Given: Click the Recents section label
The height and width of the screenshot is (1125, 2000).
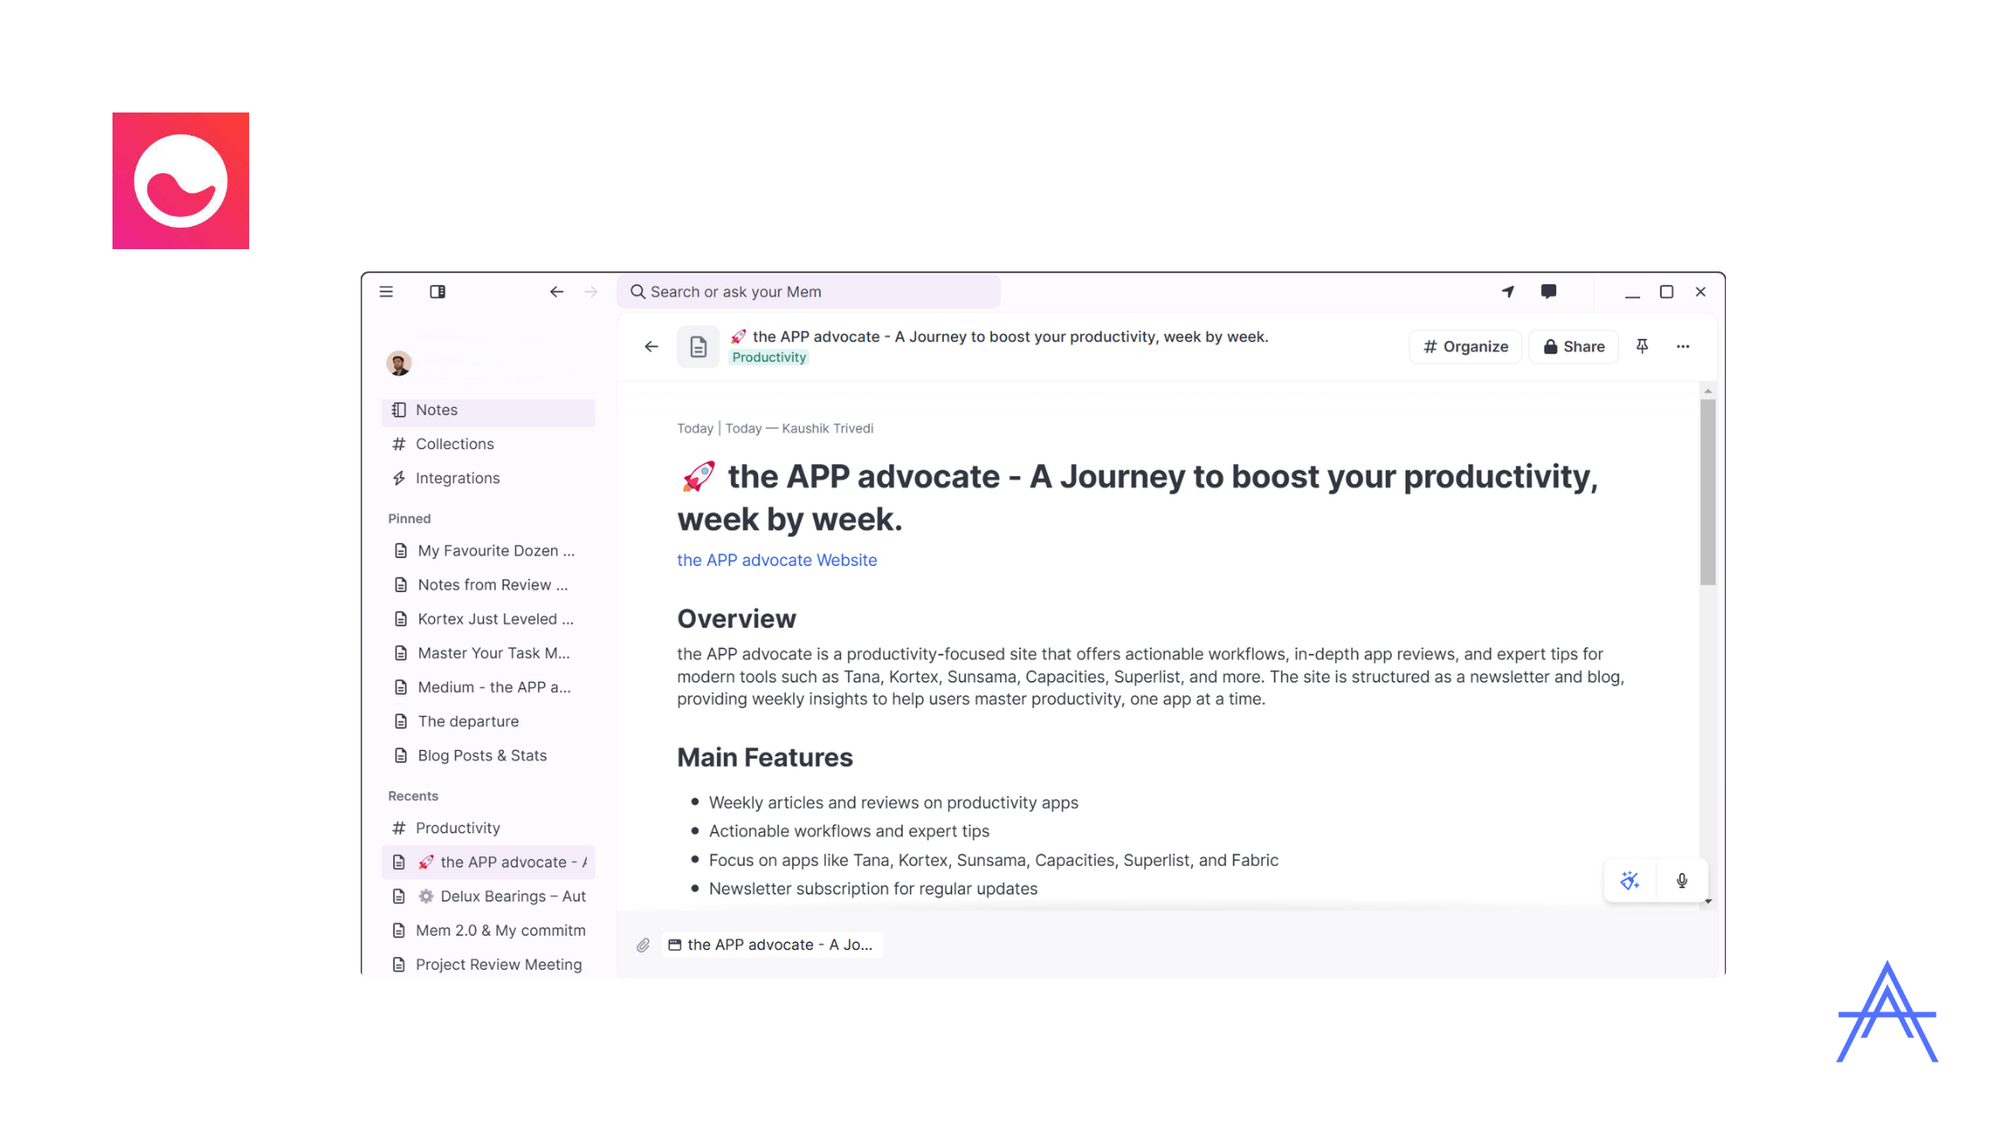Looking at the screenshot, I should [413, 796].
